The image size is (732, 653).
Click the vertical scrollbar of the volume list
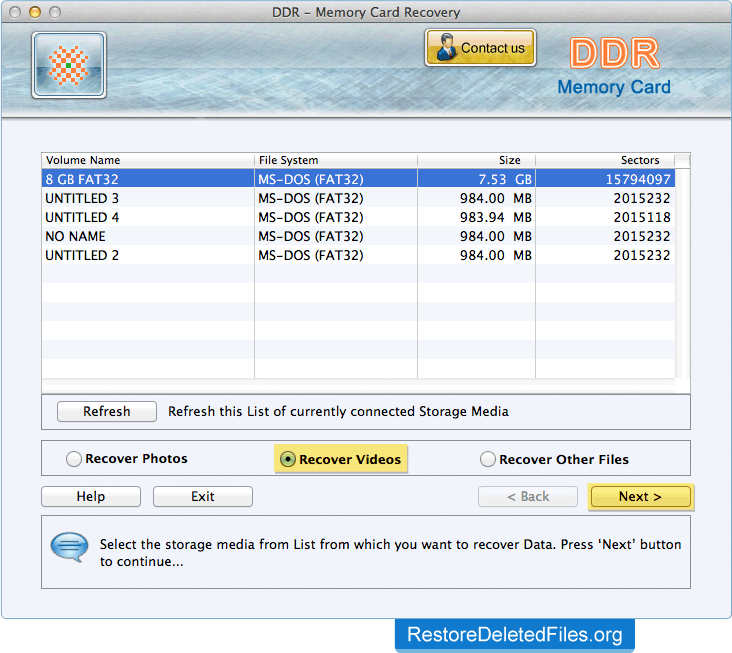pyautogui.click(x=682, y=273)
